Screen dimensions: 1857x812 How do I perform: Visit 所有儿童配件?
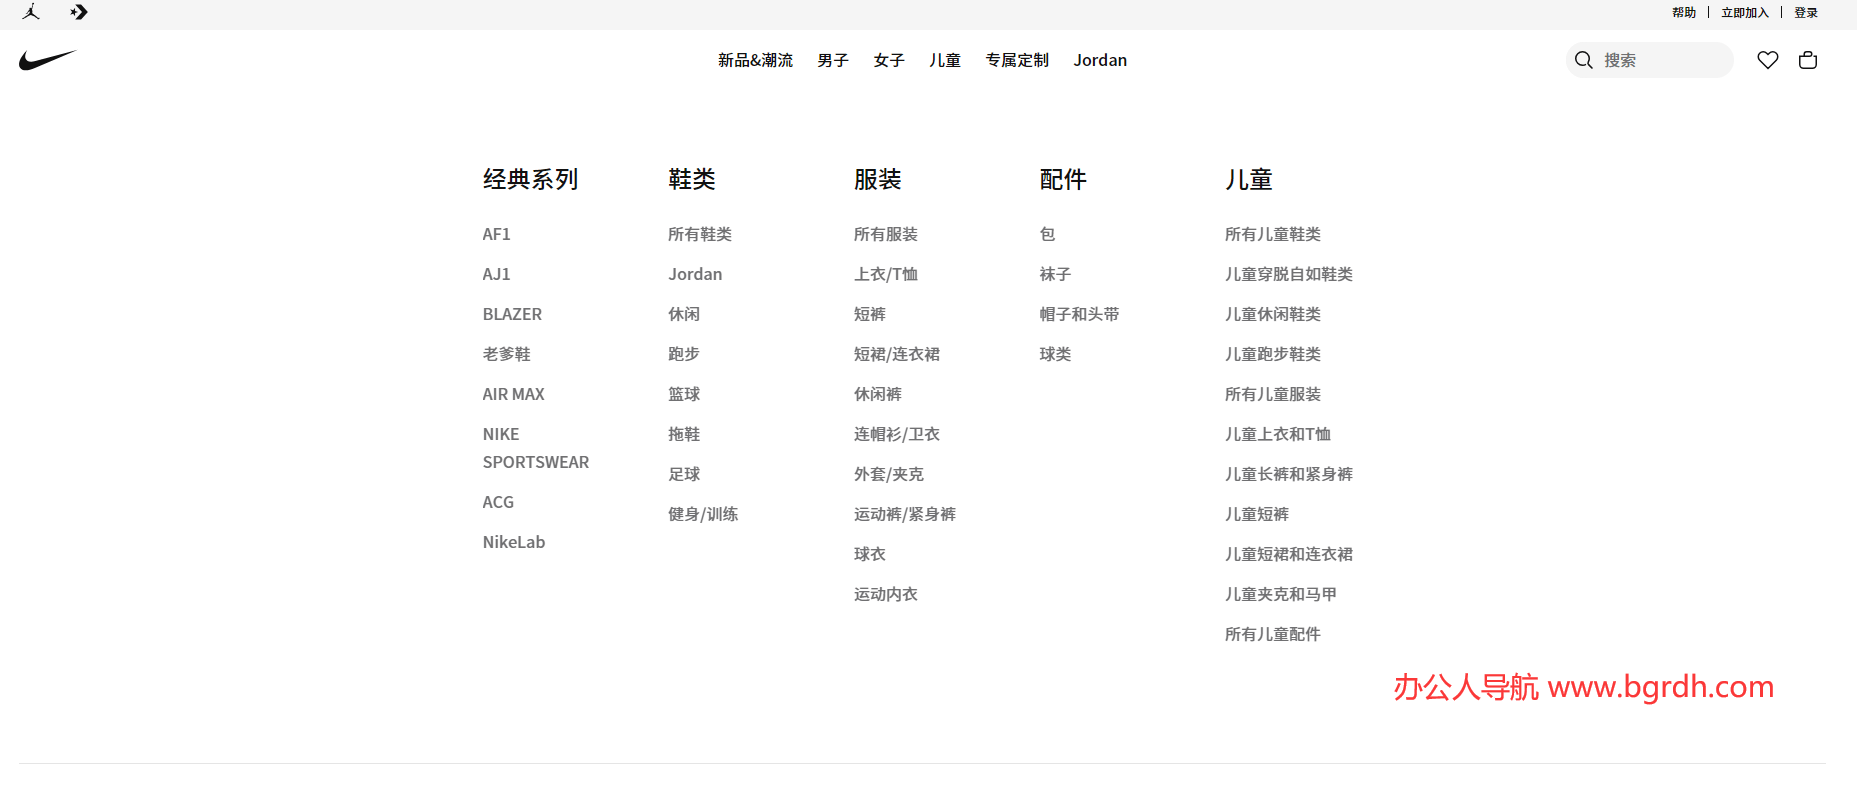click(x=1273, y=634)
